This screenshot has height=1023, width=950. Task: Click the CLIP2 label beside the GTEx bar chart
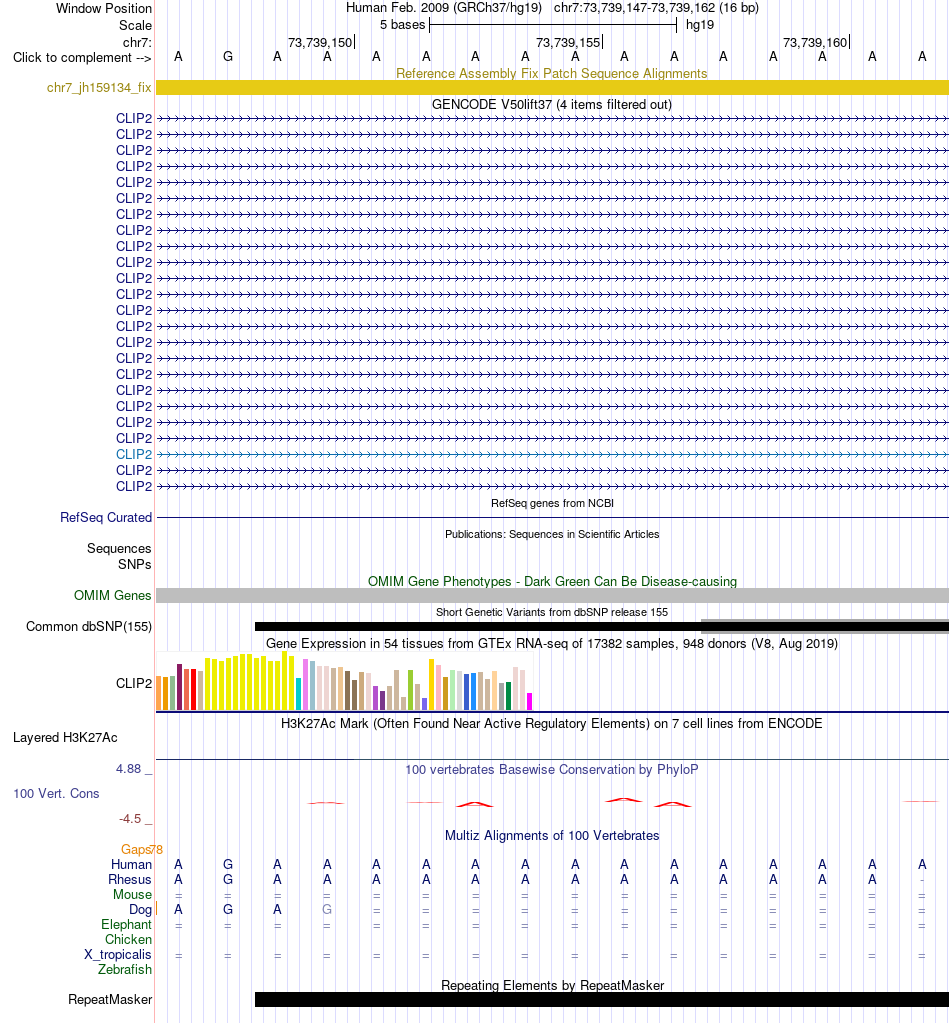click(x=134, y=683)
